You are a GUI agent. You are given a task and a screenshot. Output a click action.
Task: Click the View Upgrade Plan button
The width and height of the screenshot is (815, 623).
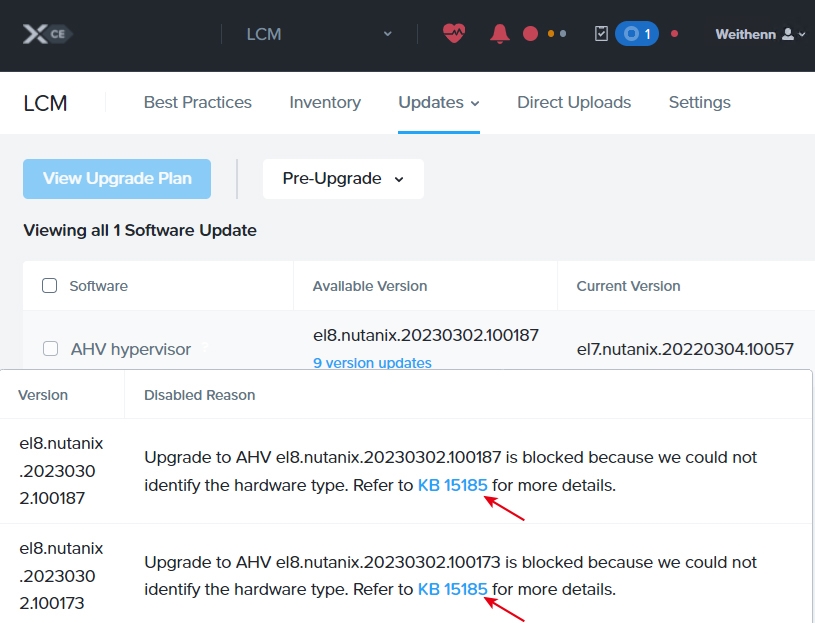pyautogui.click(x=117, y=179)
